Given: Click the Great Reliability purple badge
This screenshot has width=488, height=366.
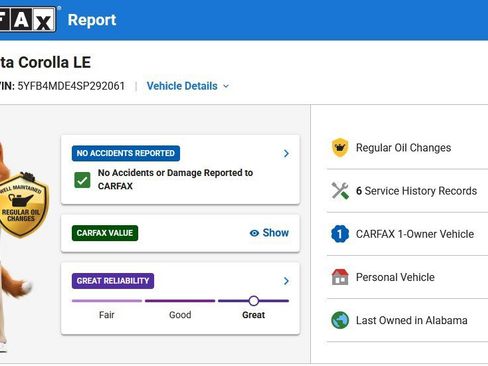Looking at the screenshot, I should [x=113, y=281].
